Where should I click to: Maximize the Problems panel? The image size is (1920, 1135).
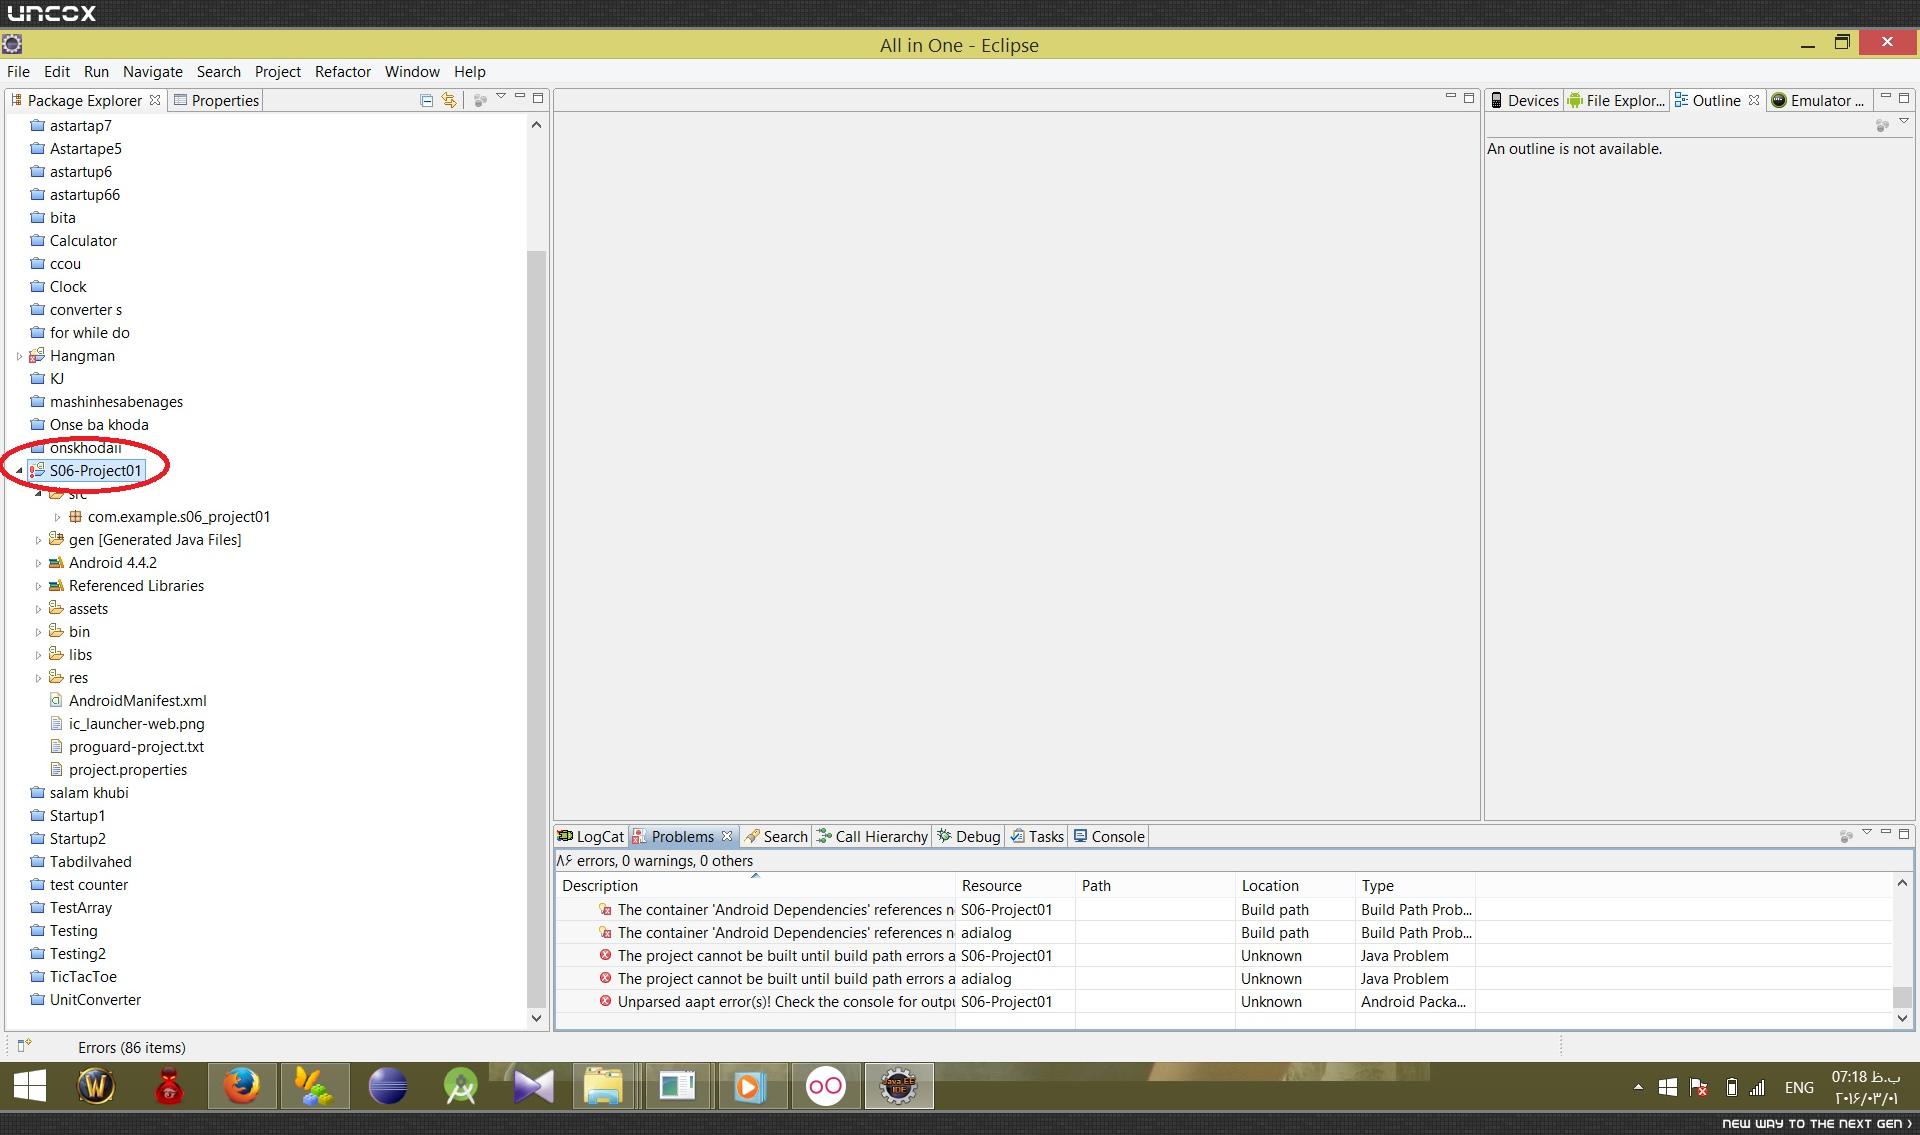coord(1904,833)
